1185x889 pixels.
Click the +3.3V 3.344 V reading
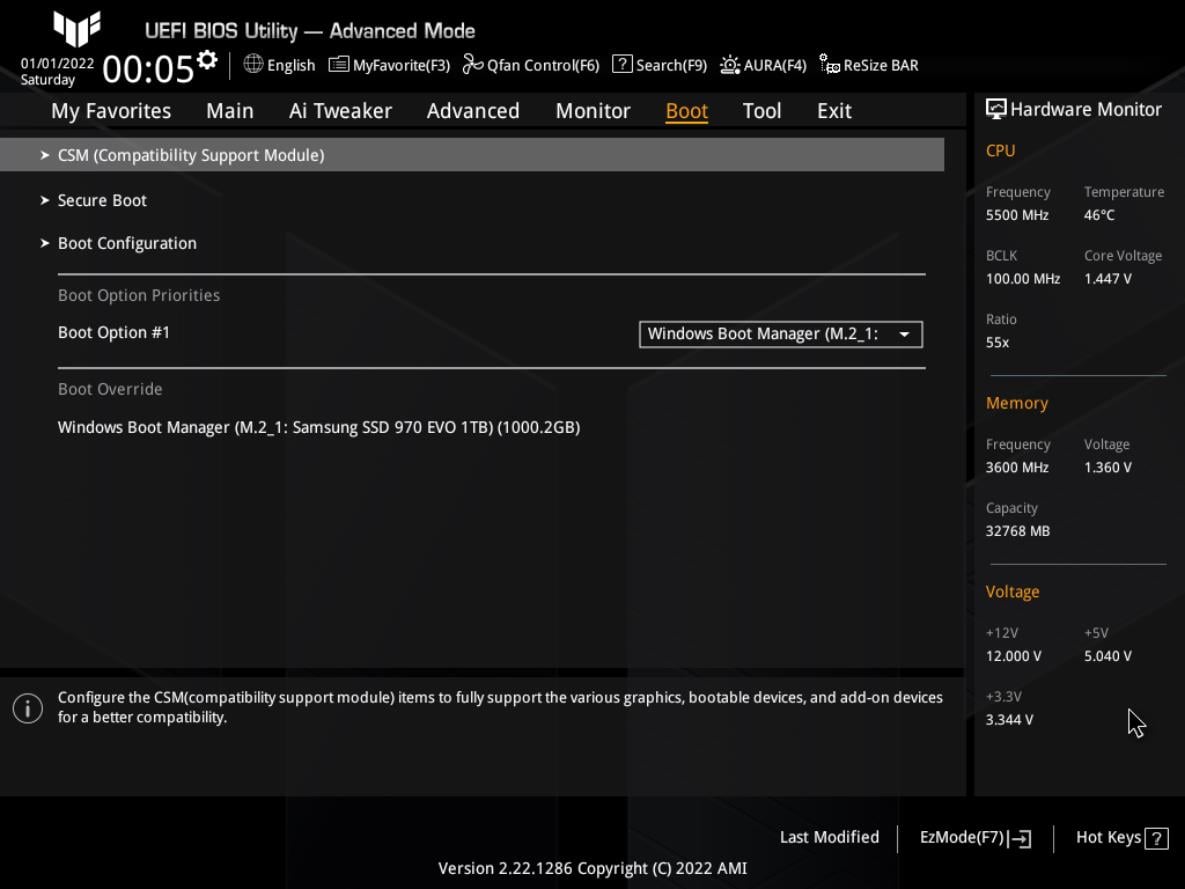click(1009, 720)
